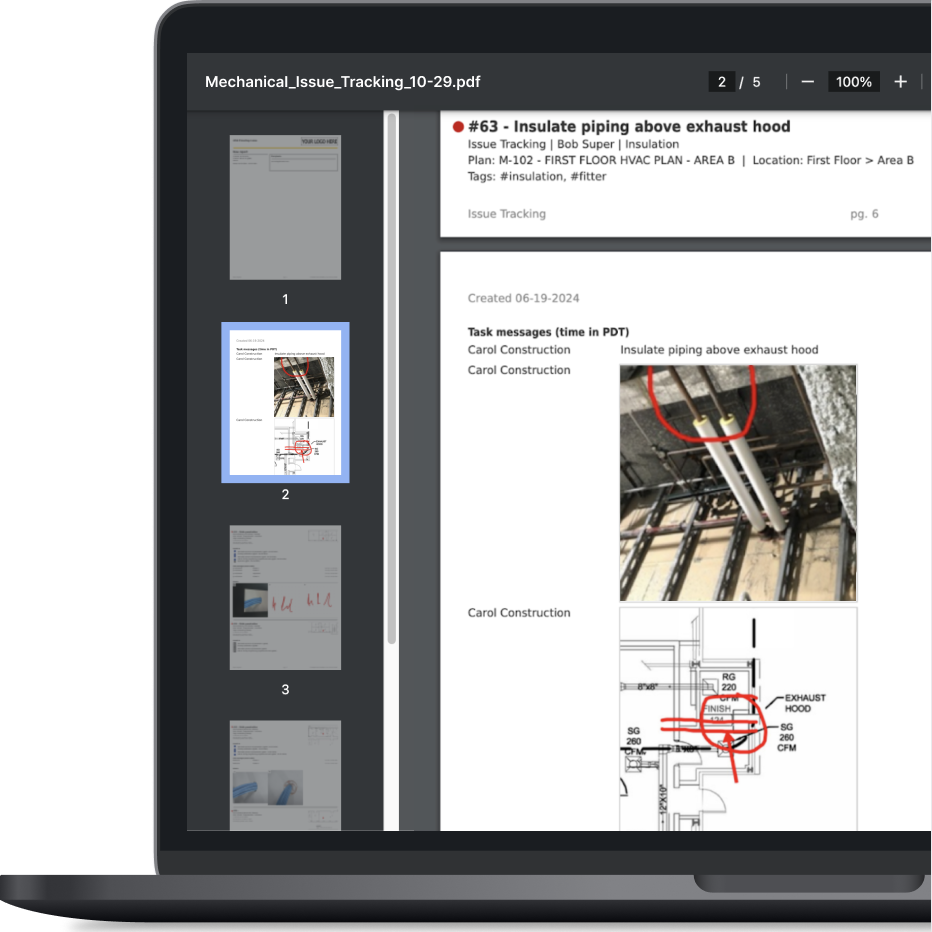This screenshot has width=932, height=932.
Task: Click the zoom out minus icon
Action: pyautogui.click(x=808, y=82)
